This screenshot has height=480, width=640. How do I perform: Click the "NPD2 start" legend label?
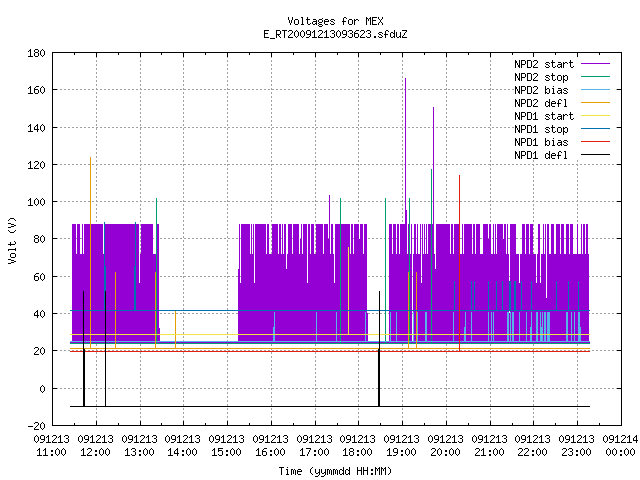(x=544, y=64)
